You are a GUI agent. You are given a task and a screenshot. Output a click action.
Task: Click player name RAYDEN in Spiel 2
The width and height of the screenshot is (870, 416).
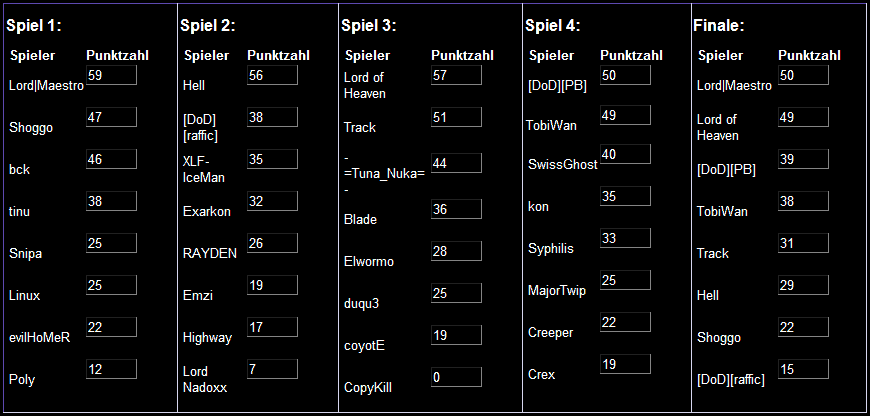210,253
